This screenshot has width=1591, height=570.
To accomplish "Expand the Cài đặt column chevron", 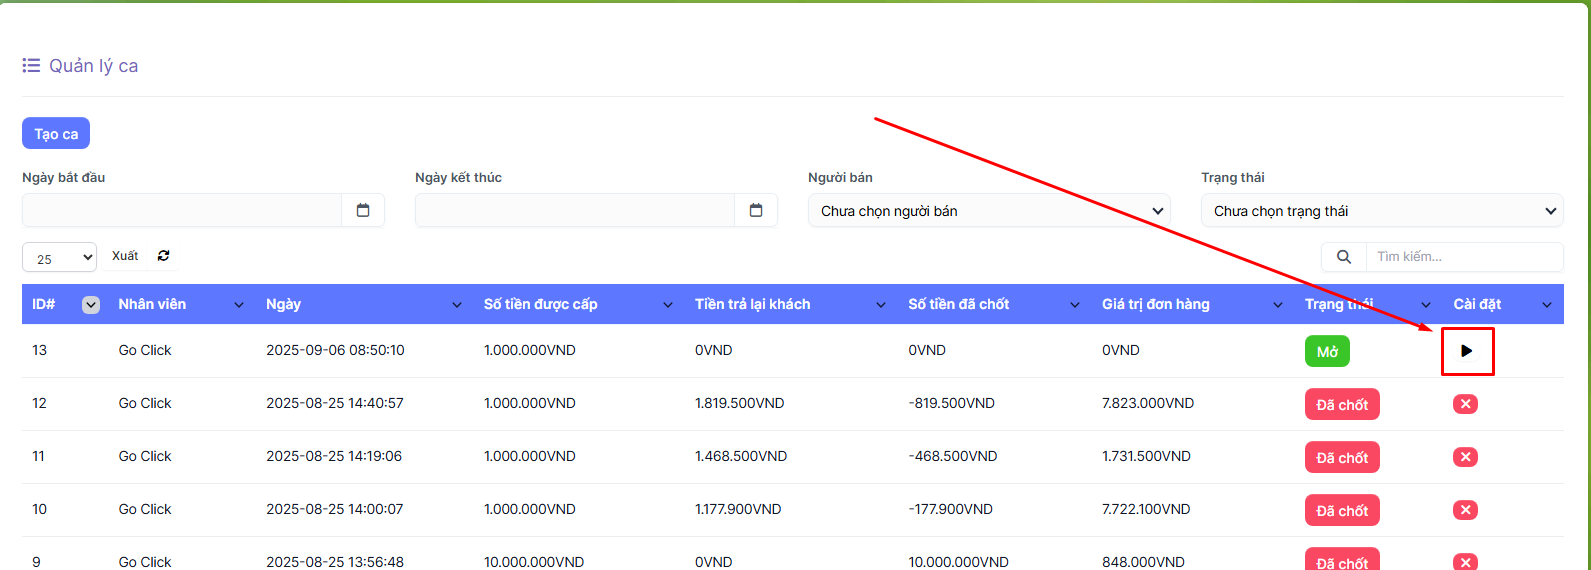I will pyautogui.click(x=1546, y=305).
